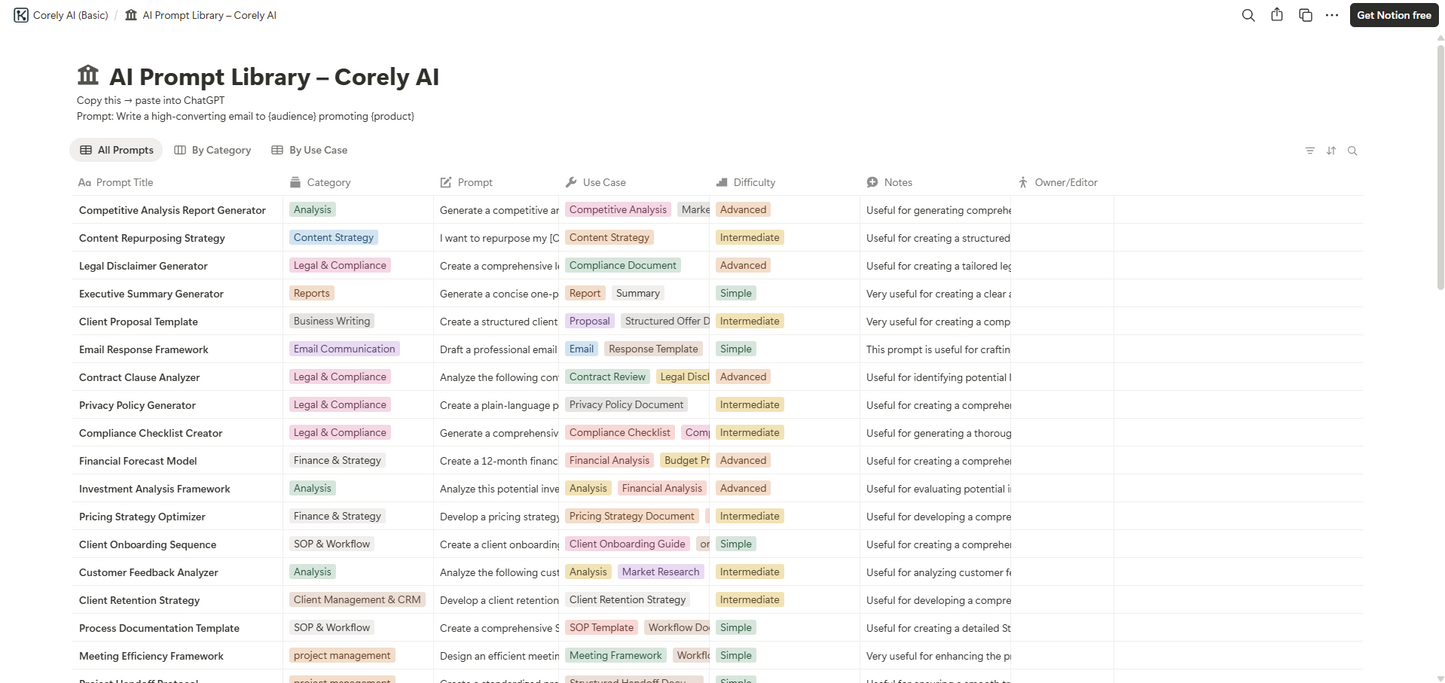Click the Client Onboarding Guide tag
This screenshot has width=1445, height=683.
click(627, 544)
